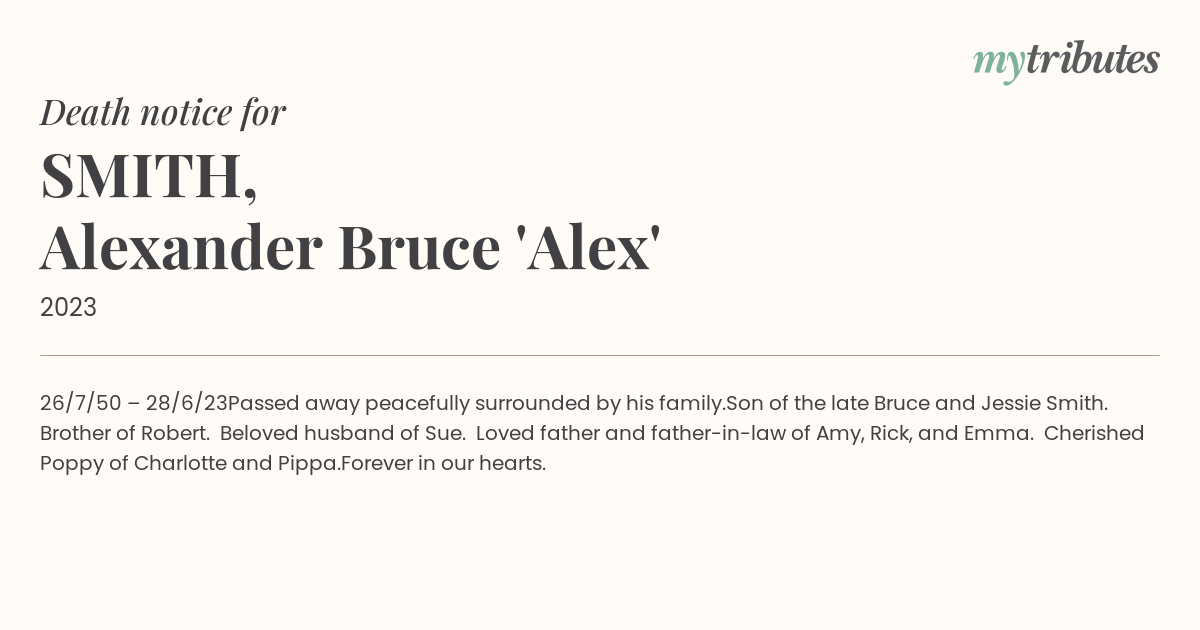Click the name Alexander in the title
Viewport: 1200px width, 630px height.
coord(182,247)
